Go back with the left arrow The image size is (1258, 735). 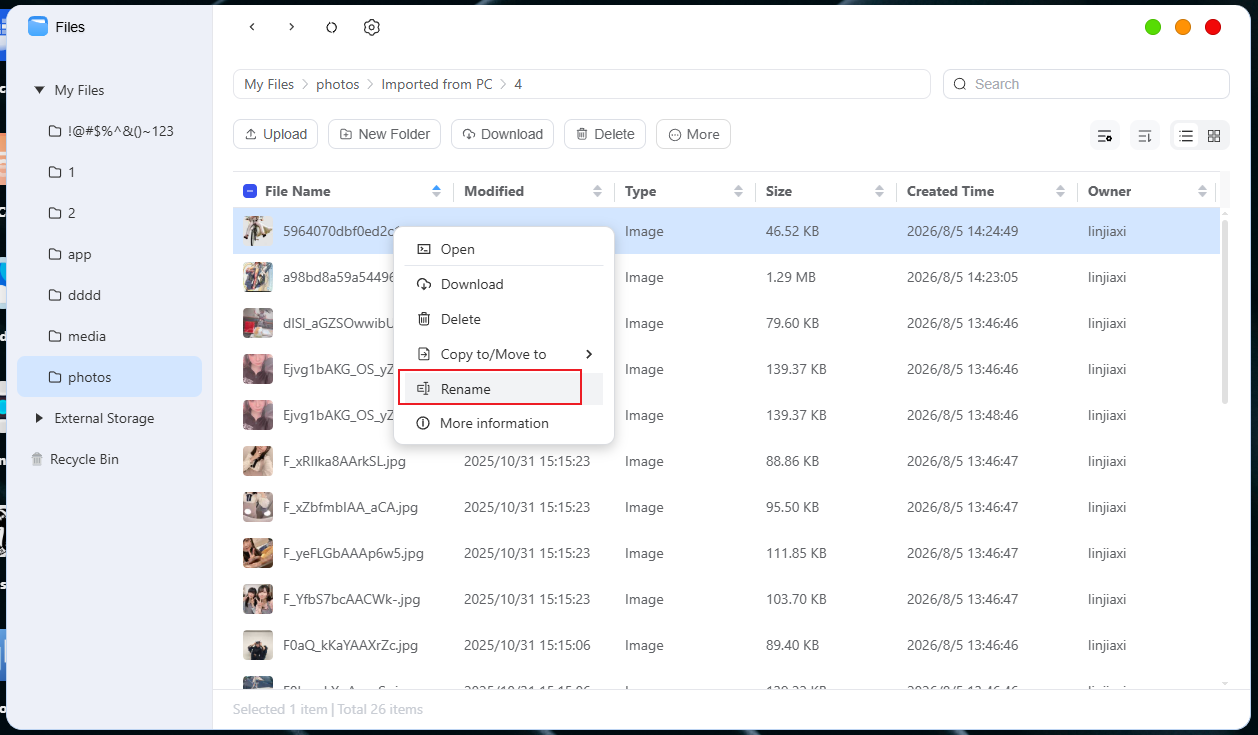pos(252,27)
